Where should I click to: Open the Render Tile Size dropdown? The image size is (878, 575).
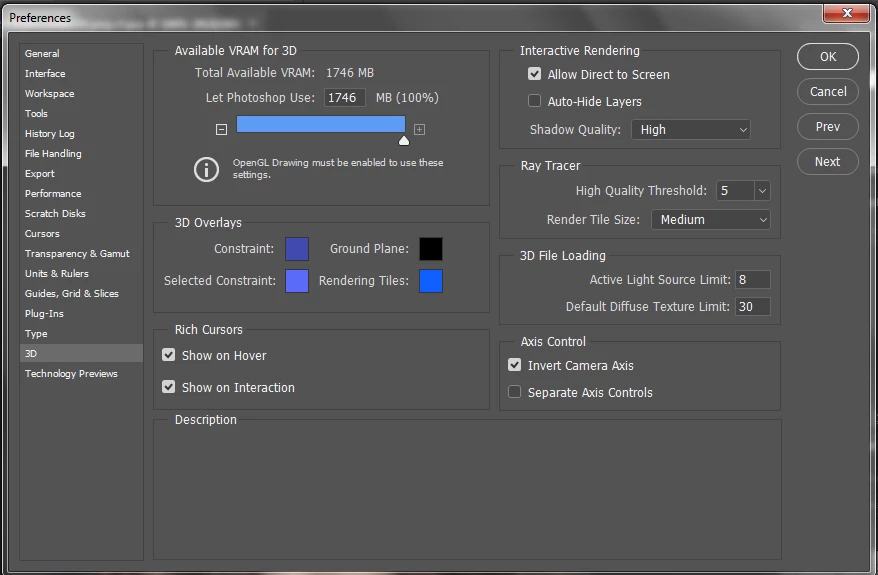(711, 219)
